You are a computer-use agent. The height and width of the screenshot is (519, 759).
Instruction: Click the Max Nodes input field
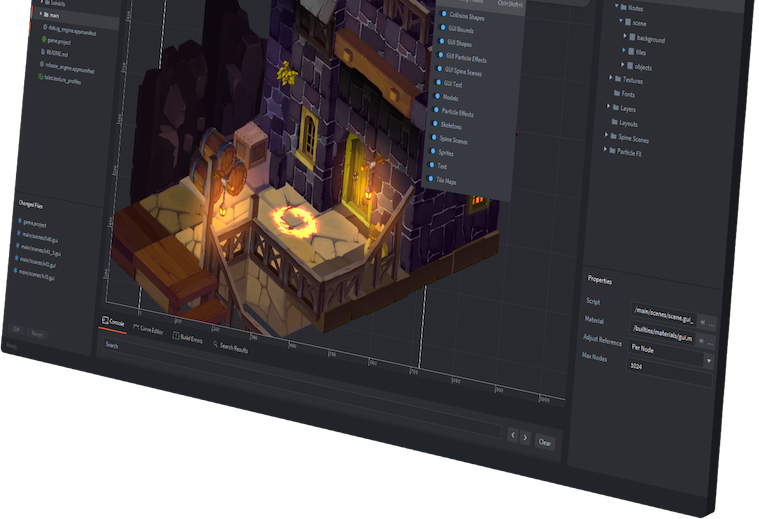670,373
